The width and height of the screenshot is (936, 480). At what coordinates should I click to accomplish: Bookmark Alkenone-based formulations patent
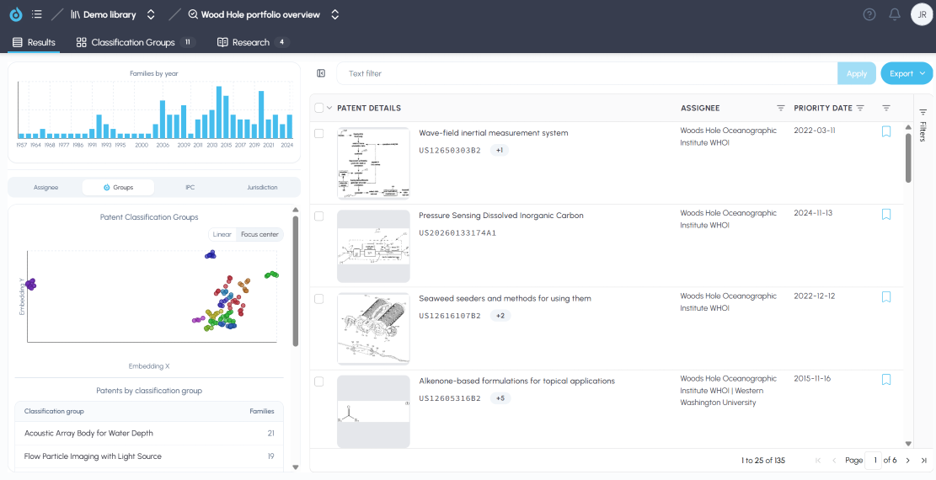(x=886, y=380)
